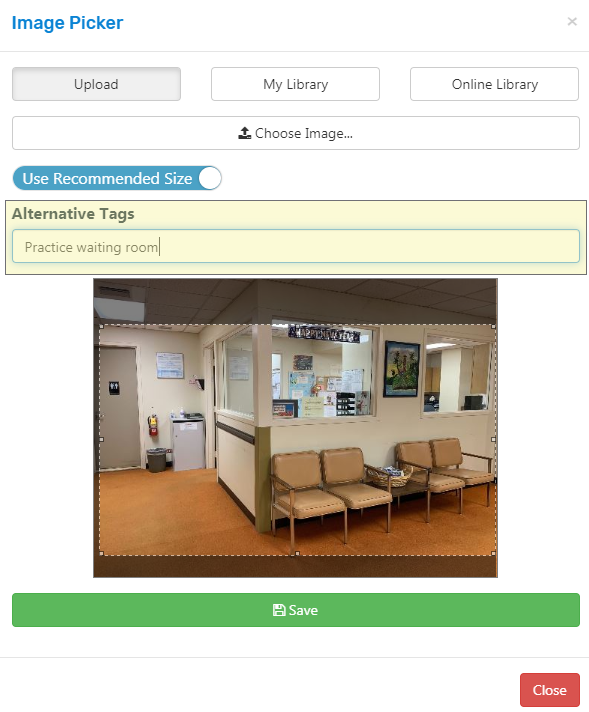Image resolution: width=589 pixels, height=712 pixels.
Task: Toggle the Use Recommended Size switch
Action: pyautogui.click(x=117, y=178)
